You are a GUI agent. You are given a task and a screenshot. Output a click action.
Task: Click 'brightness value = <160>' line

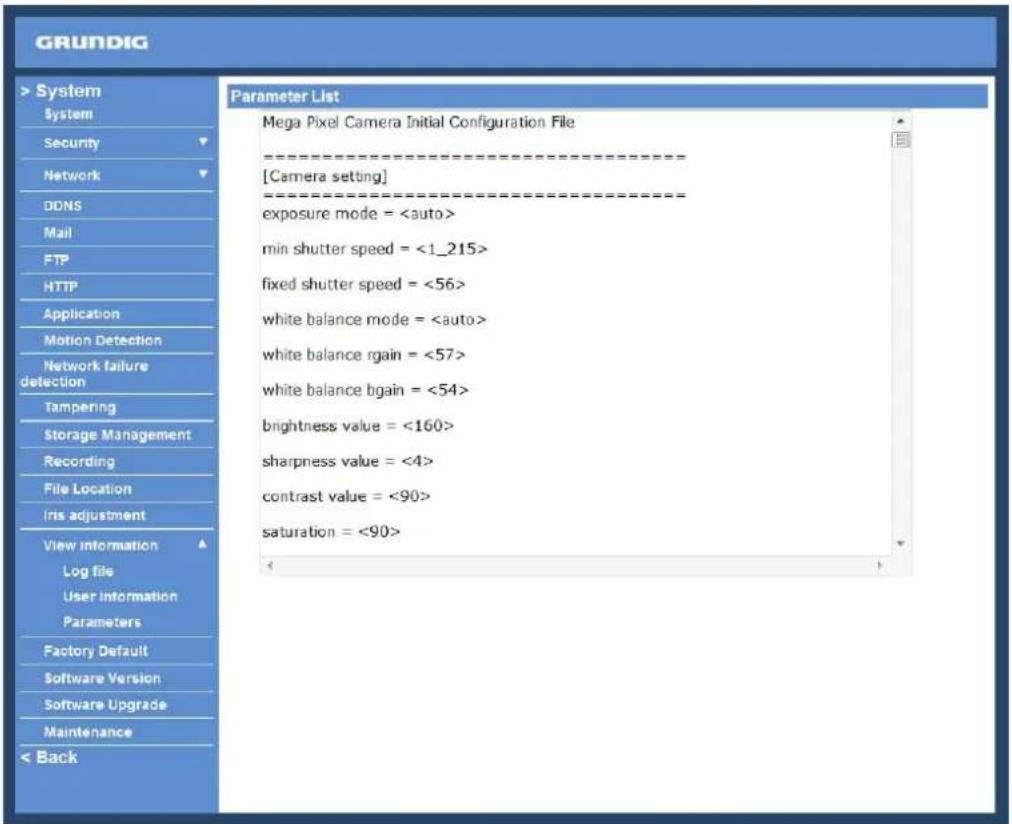358,426
